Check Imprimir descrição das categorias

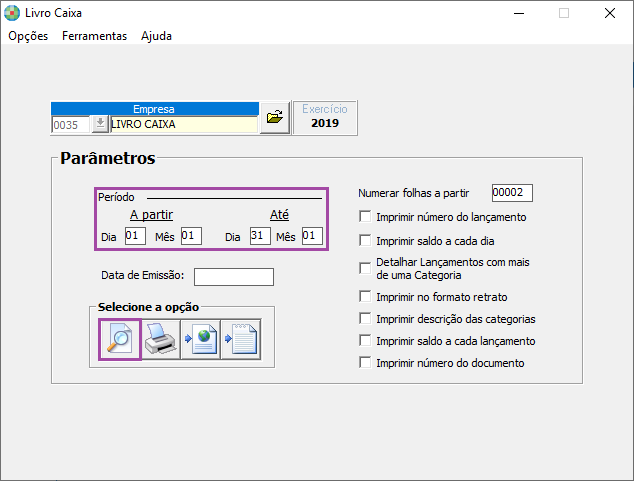(x=365, y=319)
